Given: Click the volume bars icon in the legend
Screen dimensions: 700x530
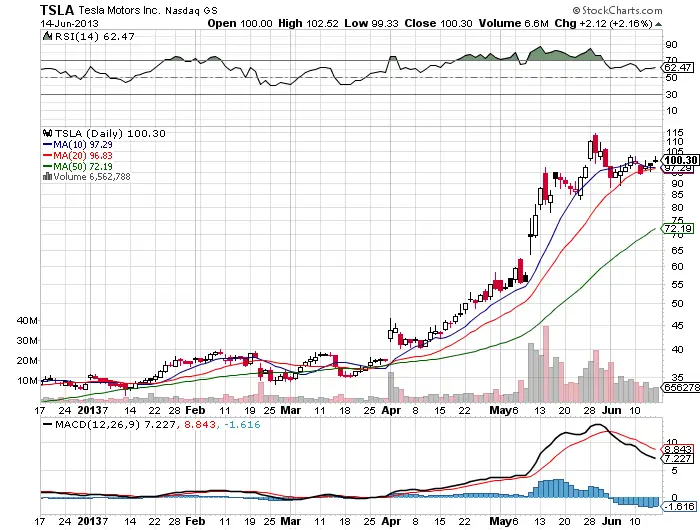Looking at the screenshot, I should pyautogui.click(x=47, y=177).
